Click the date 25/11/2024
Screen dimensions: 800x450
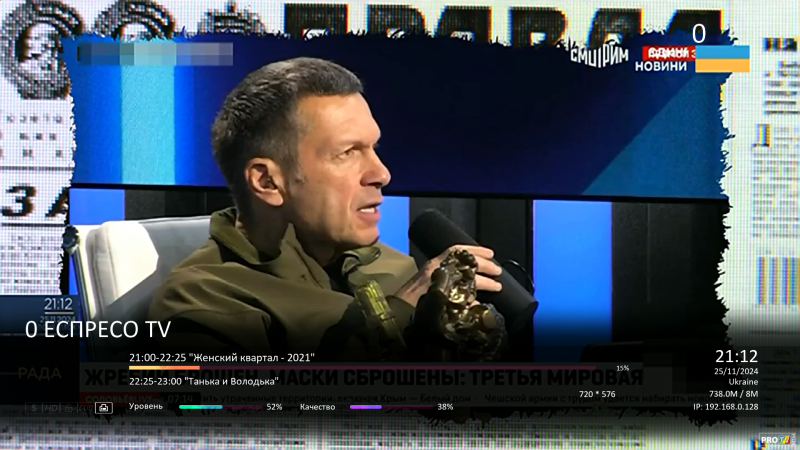pyautogui.click(x=736, y=371)
